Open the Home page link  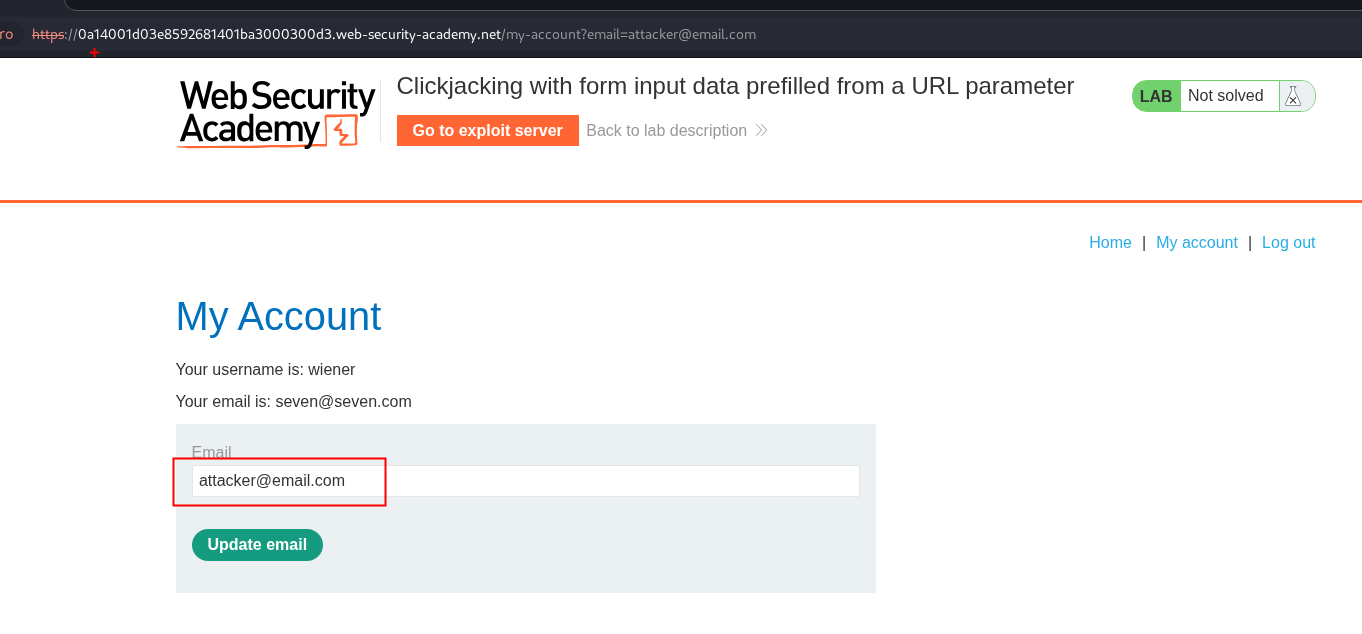point(1110,243)
